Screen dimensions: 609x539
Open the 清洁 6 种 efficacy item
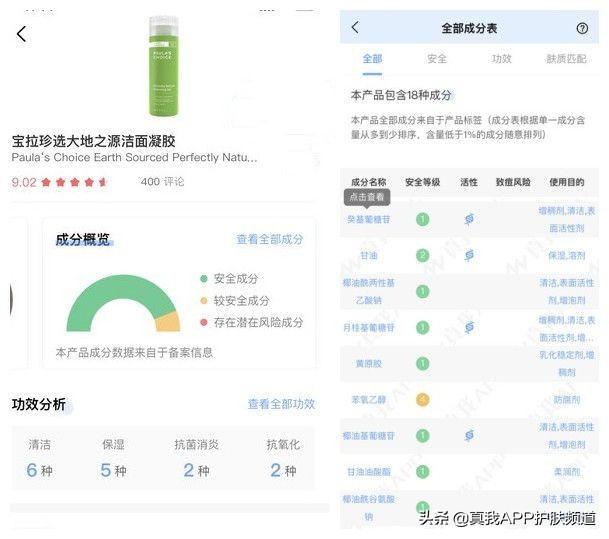(40, 458)
